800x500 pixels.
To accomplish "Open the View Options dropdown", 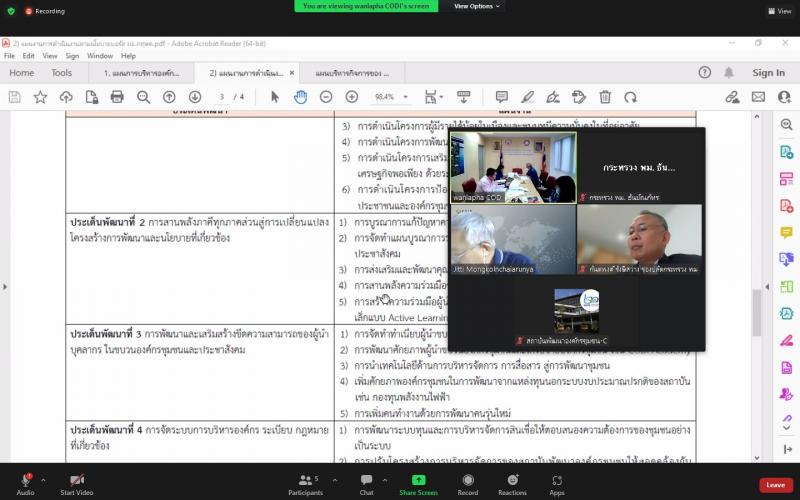I will (x=477, y=6).
